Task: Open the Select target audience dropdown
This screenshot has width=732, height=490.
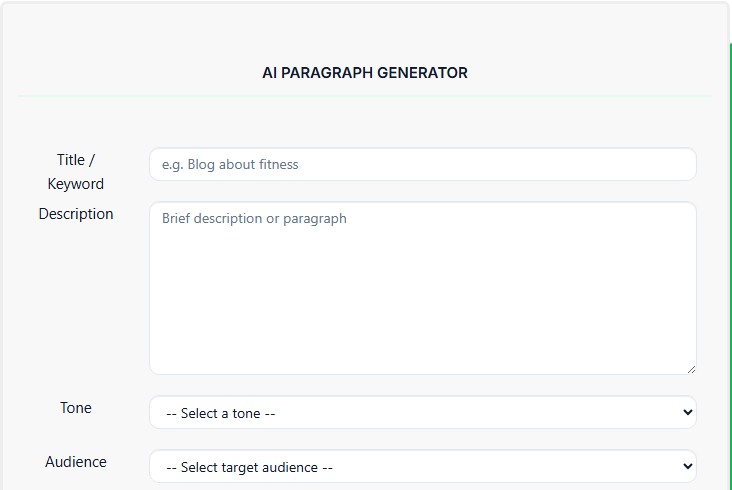Action: (x=422, y=466)
